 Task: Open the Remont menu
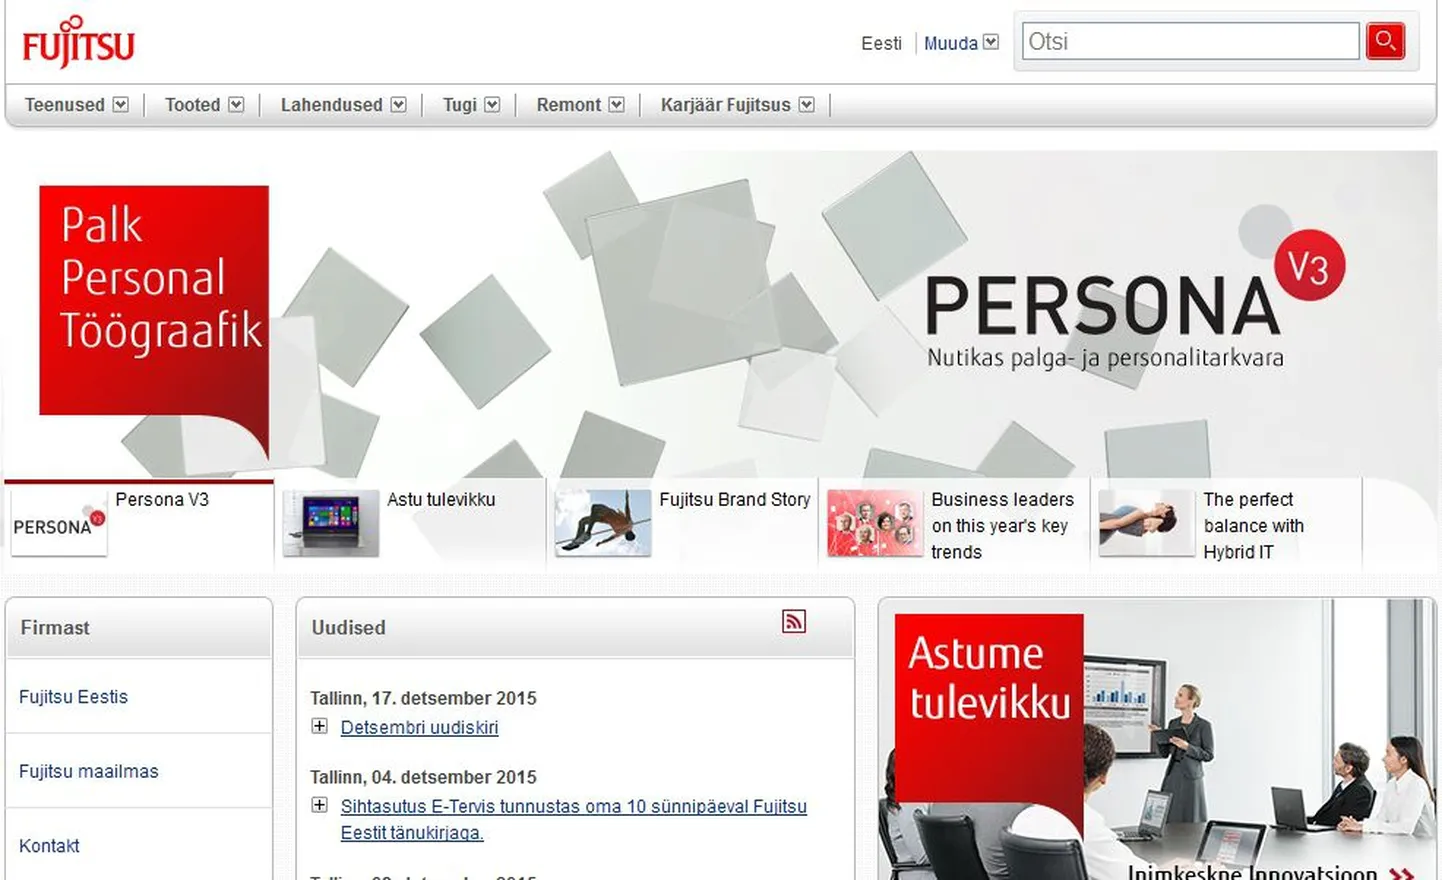(568, 105)
